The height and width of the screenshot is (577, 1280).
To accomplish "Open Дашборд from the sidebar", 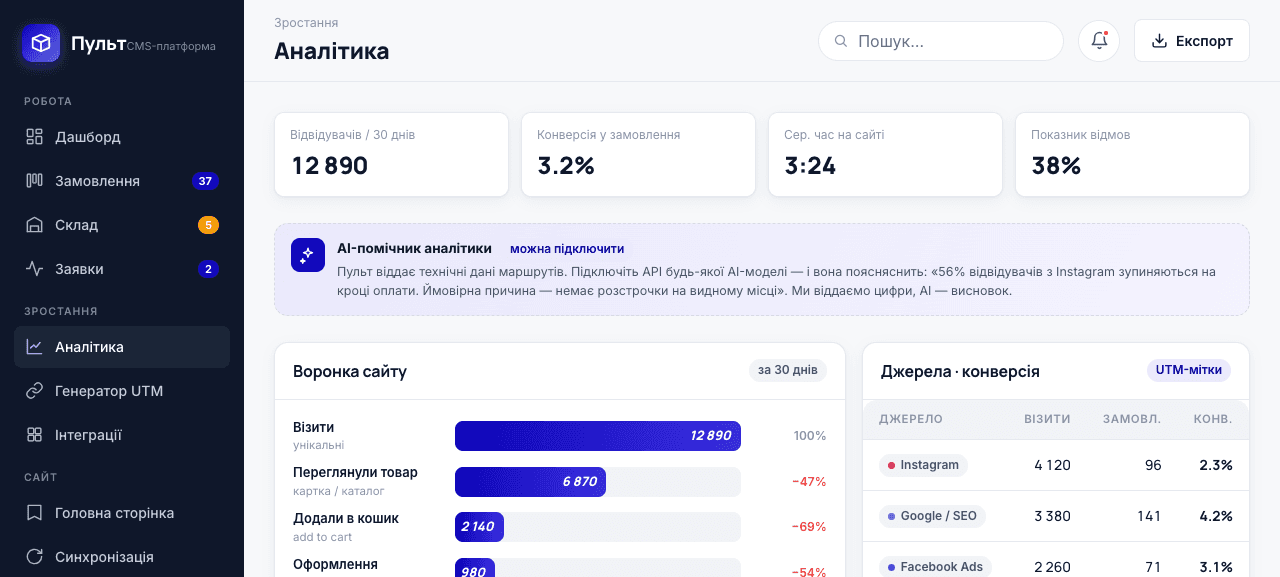I will [122, 137].
